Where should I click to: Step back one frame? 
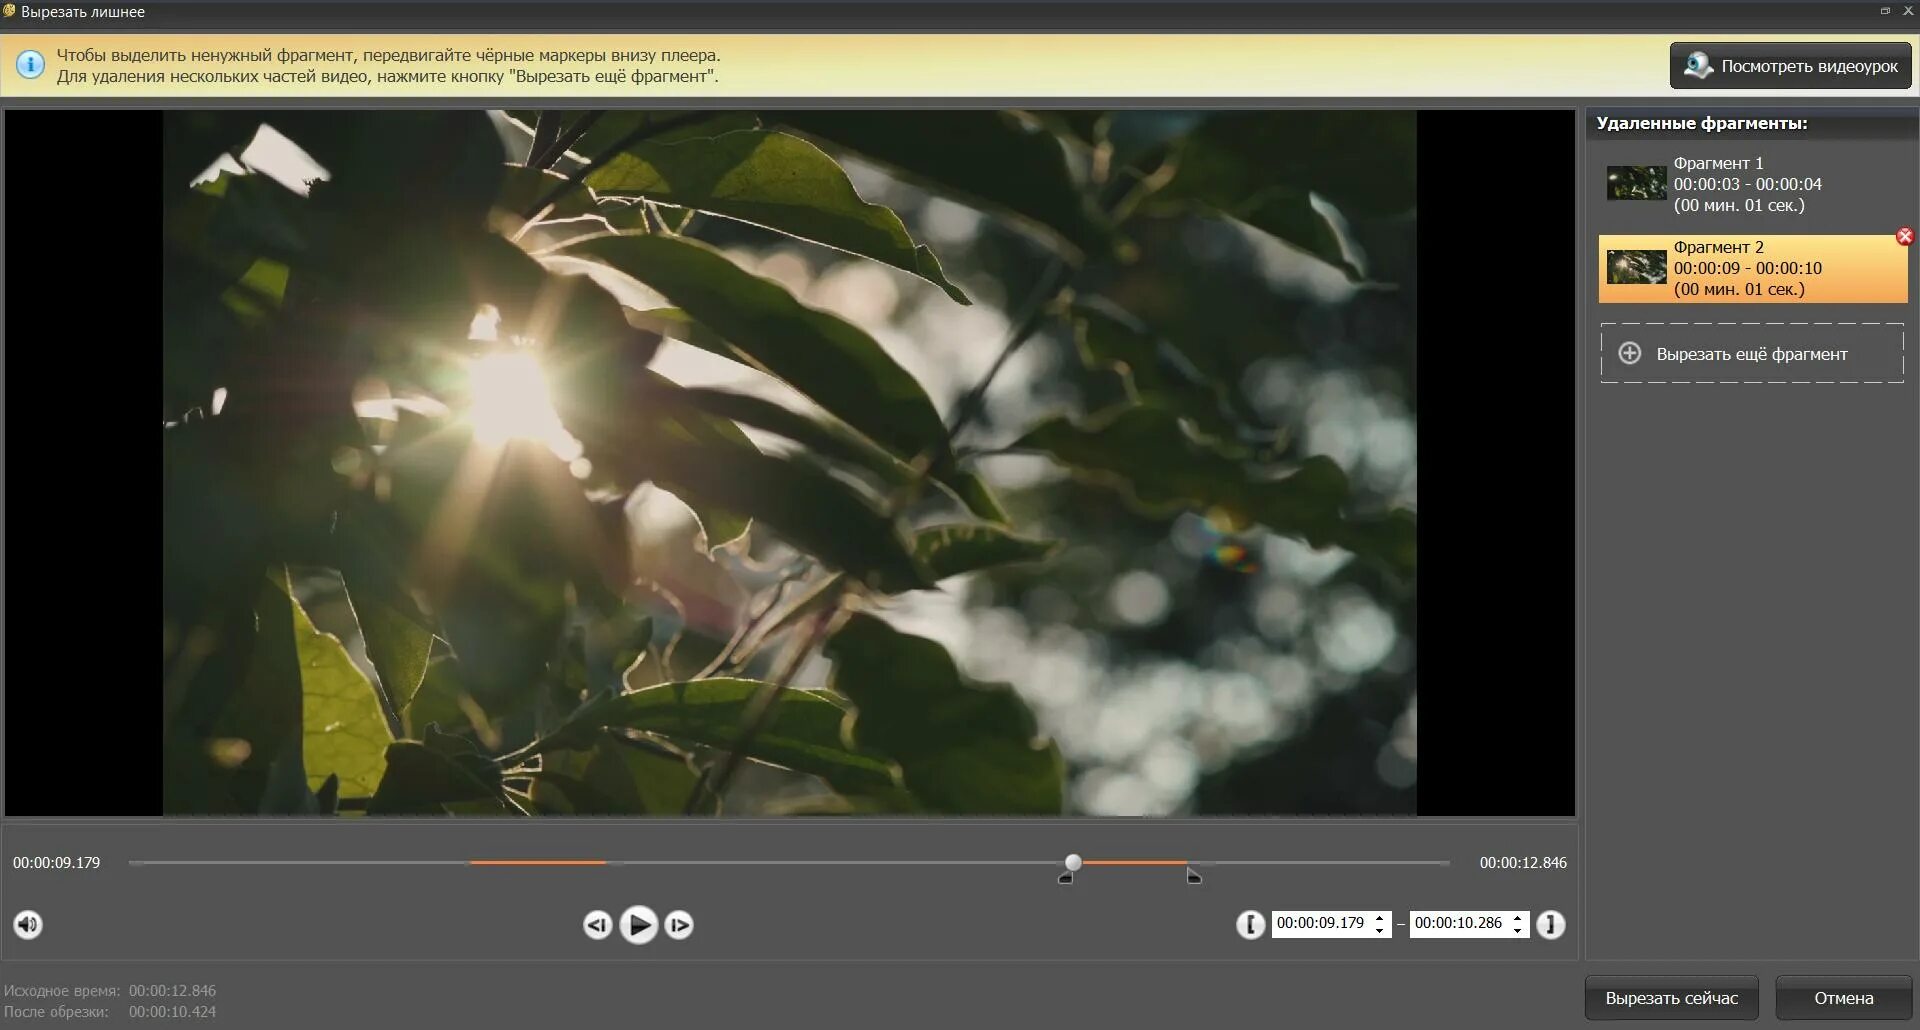597,925
